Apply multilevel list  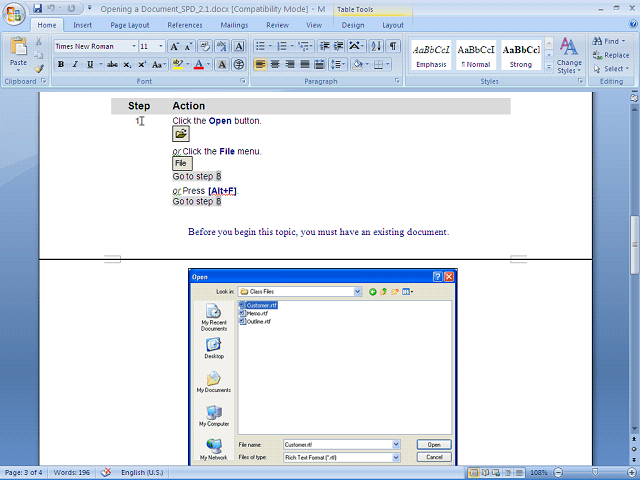pos(304,46)
